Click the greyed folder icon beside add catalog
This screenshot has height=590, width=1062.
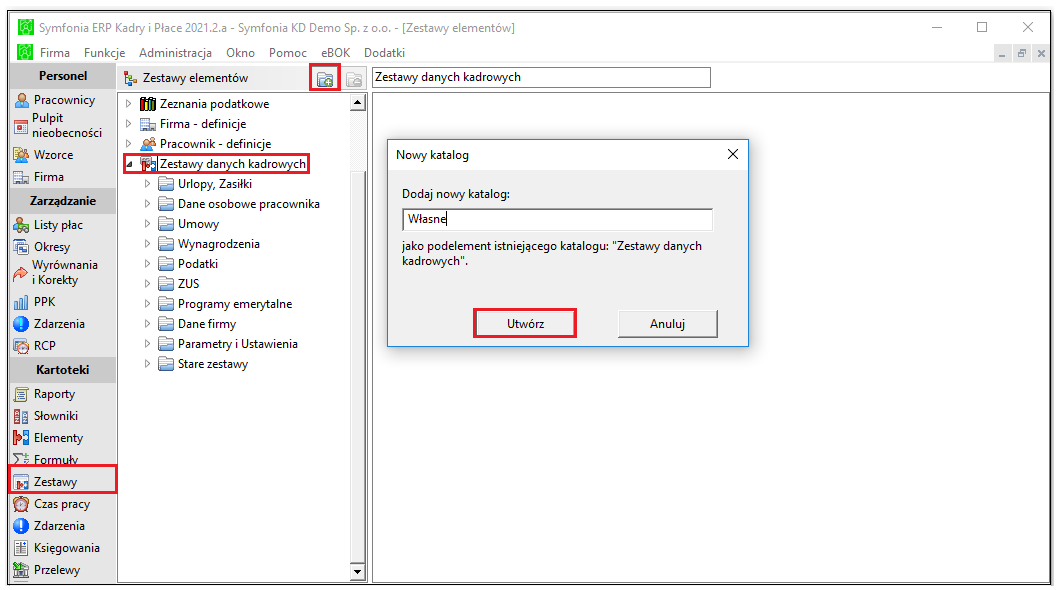coord(354,79)
